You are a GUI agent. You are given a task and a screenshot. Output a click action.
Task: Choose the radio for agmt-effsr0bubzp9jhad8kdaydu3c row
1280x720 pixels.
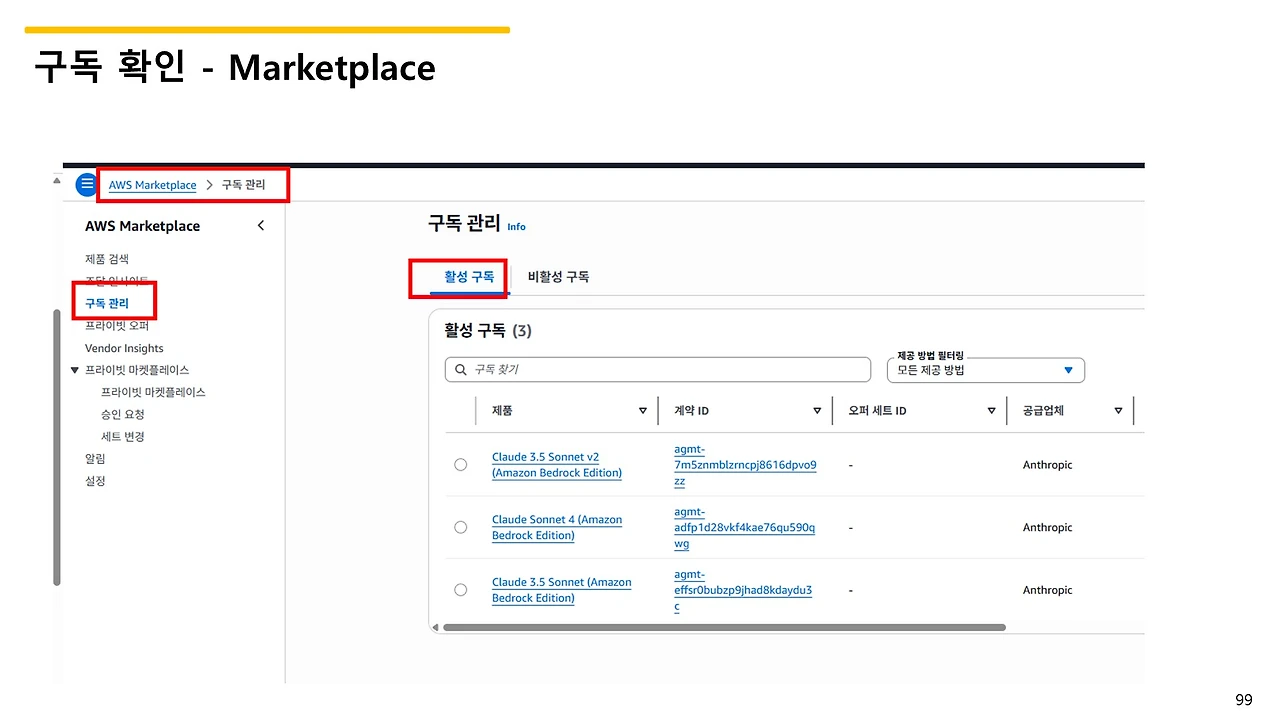[461, 590]
